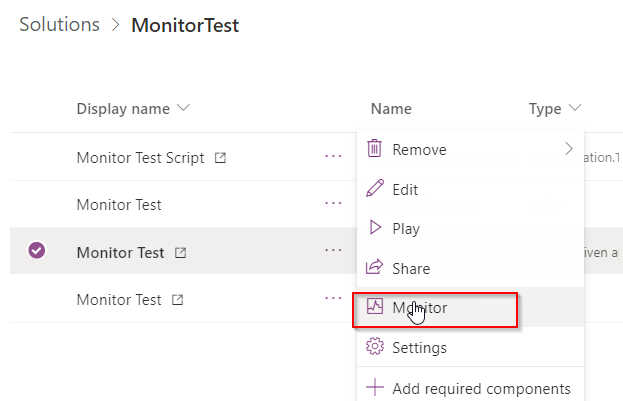Click the Play triangle icon
This screenshot has width=623, height=401.
(x=375, y=227)
